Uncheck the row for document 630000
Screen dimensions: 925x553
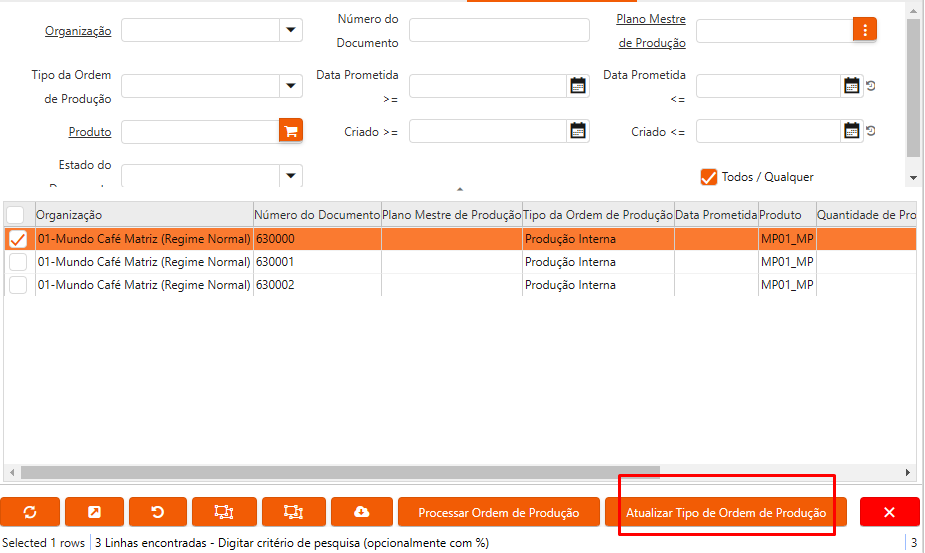18,239
